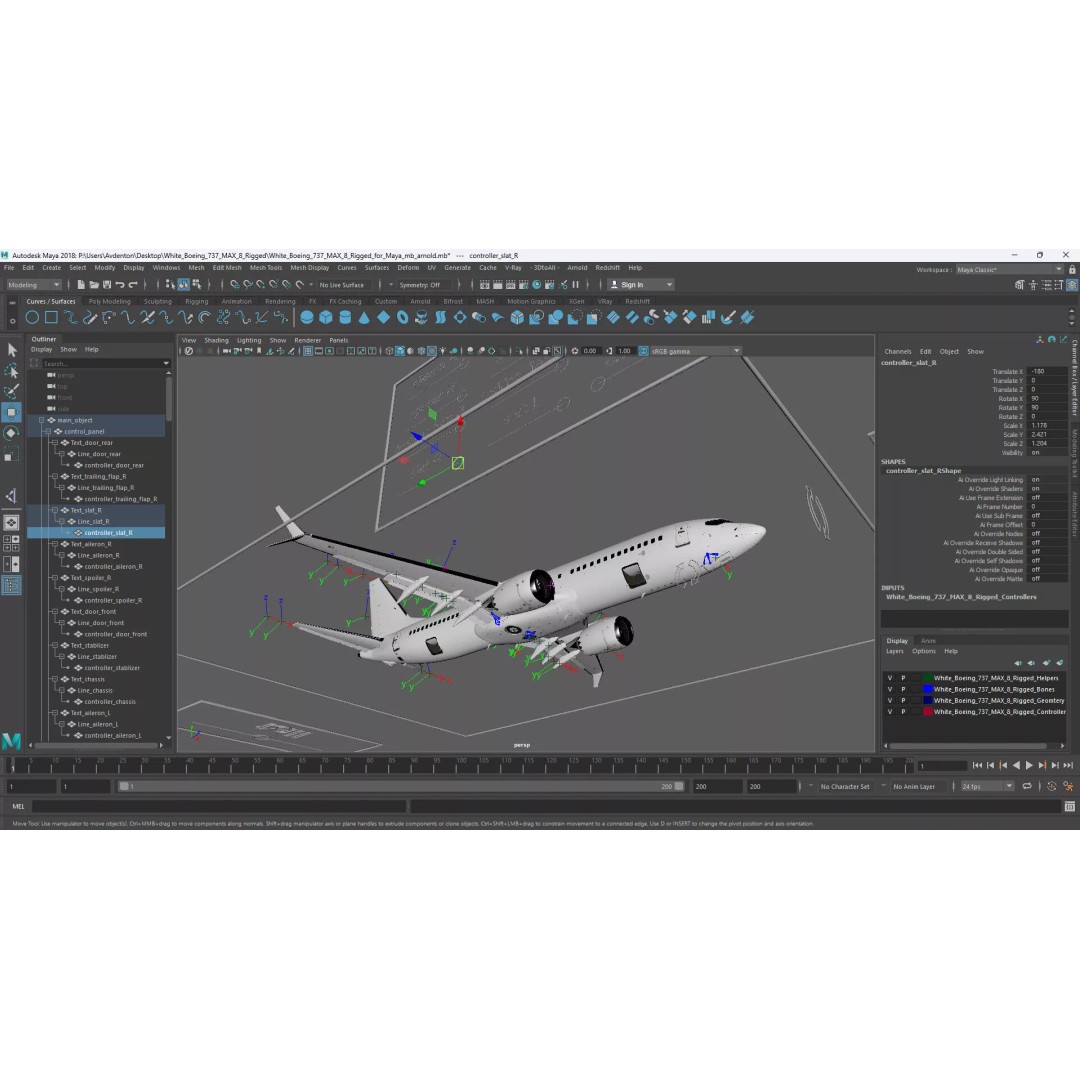The height and width of the screenshot is (1080, 1080).
Task: Create a NURBS cylinder from shelf
Action: coord(345,318)
